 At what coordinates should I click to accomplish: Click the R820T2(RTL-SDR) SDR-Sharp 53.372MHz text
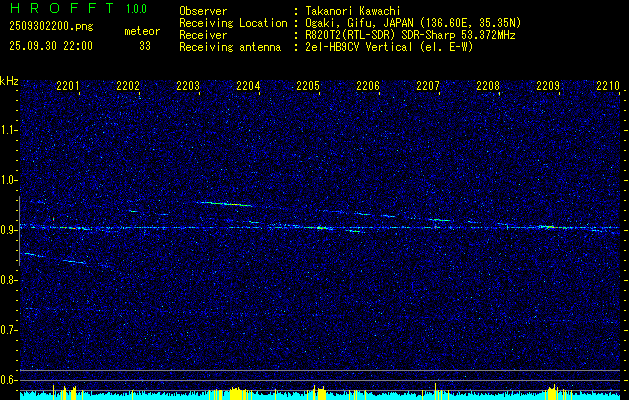(x=410, y=35)
